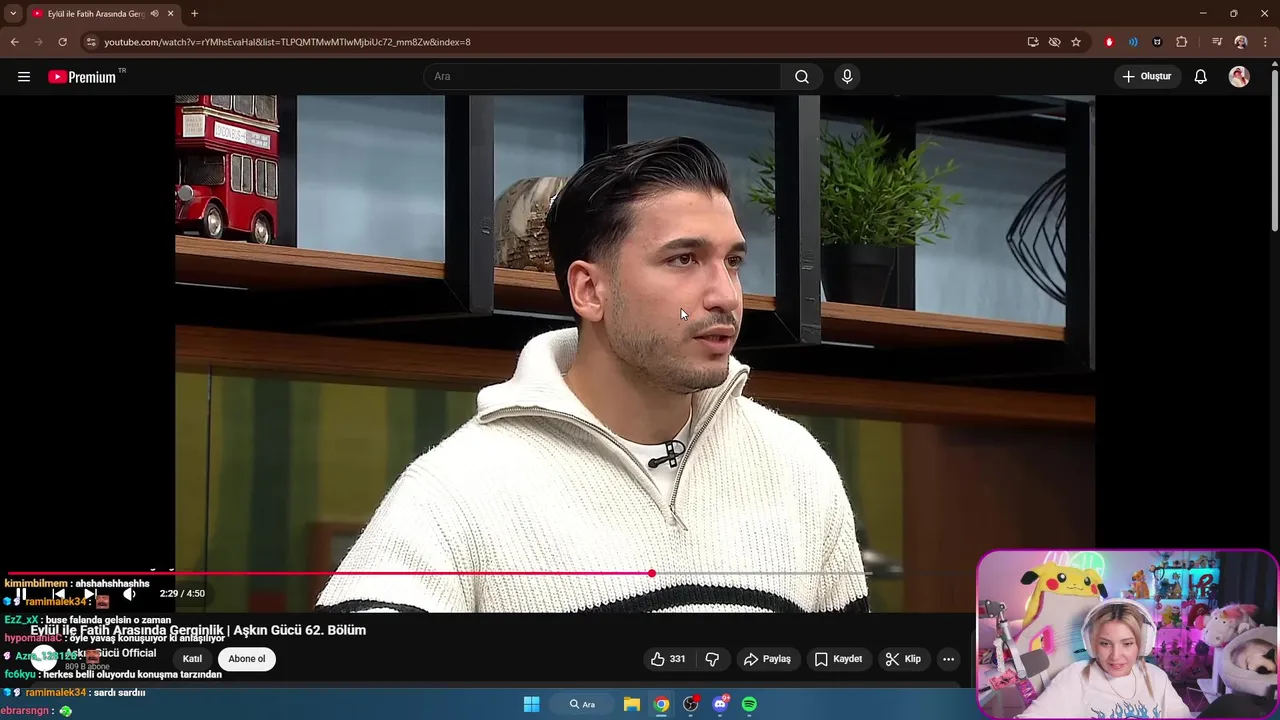Skip to next video in playlist
The width and height of the screenshot is (1280, 720).
pyautogui.click(x=89, y=594)
